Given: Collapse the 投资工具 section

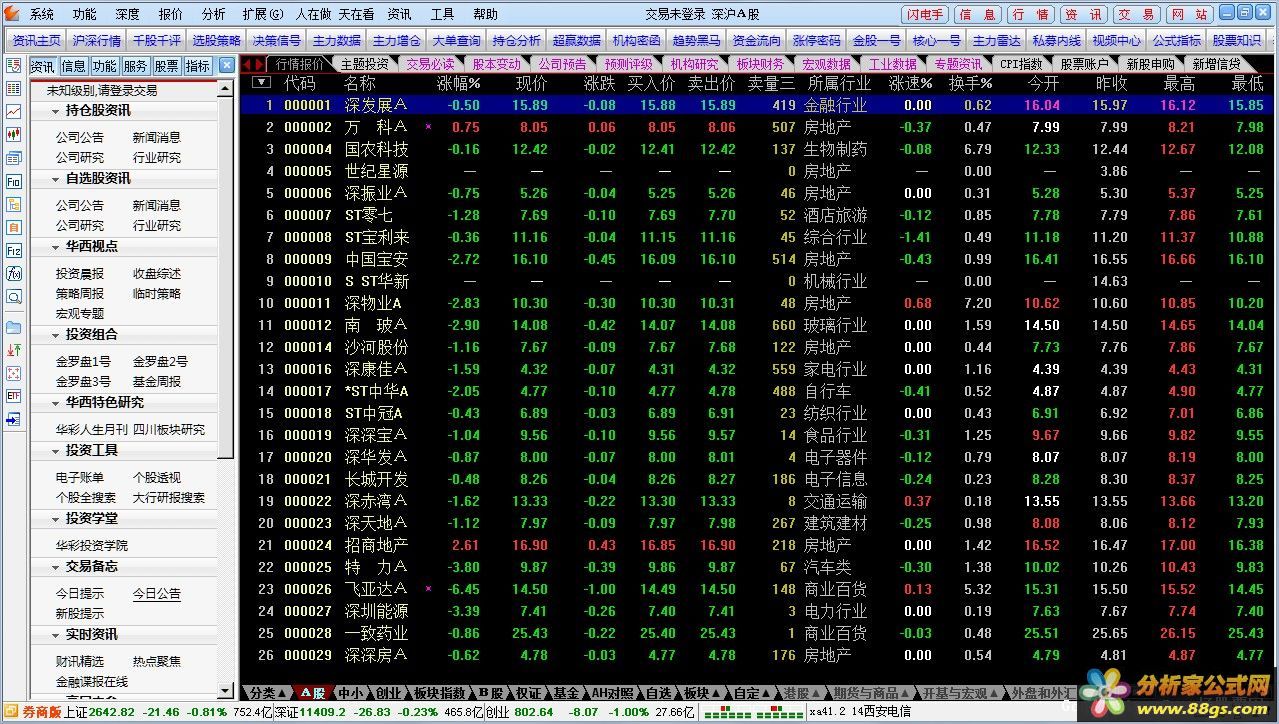Looking at the screenshot, I should [x=56, y=451].
